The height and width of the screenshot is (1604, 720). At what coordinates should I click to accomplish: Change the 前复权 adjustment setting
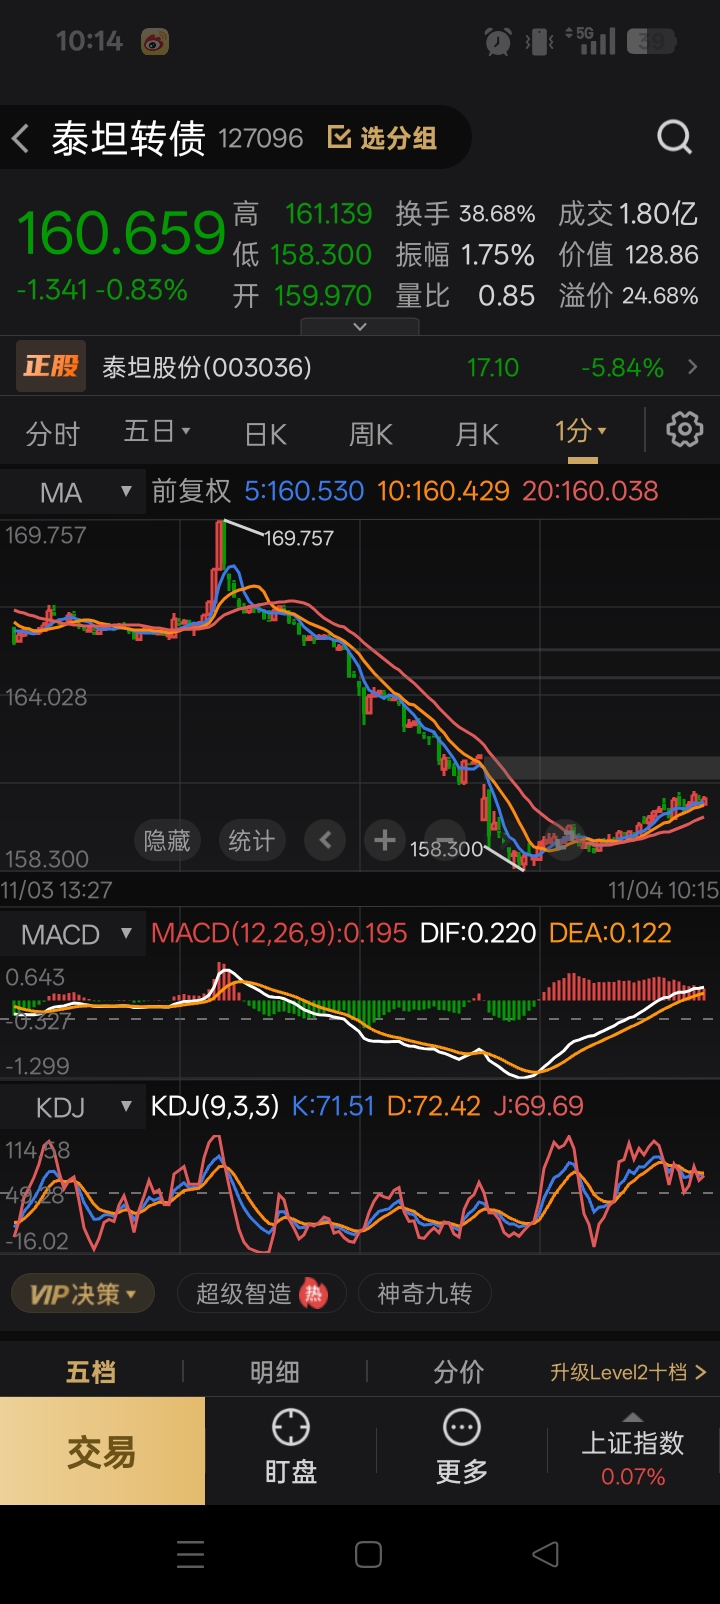point(191,491)
